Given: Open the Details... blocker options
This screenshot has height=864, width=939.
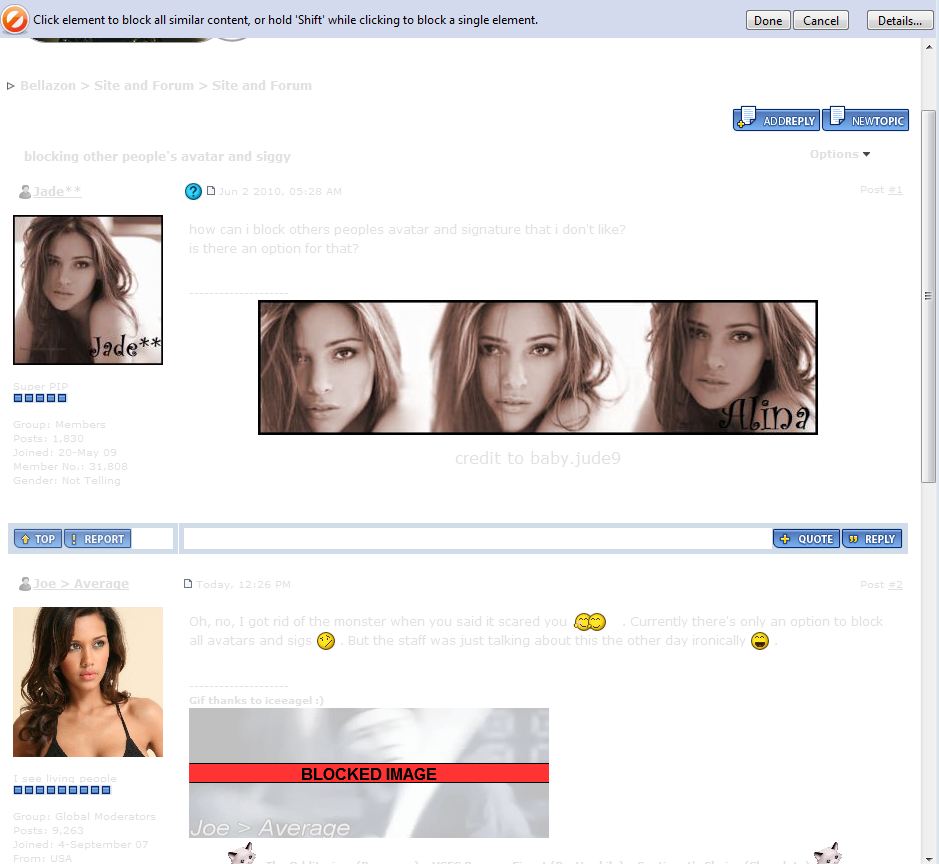Looking at the screenshot, I should 899,20.
